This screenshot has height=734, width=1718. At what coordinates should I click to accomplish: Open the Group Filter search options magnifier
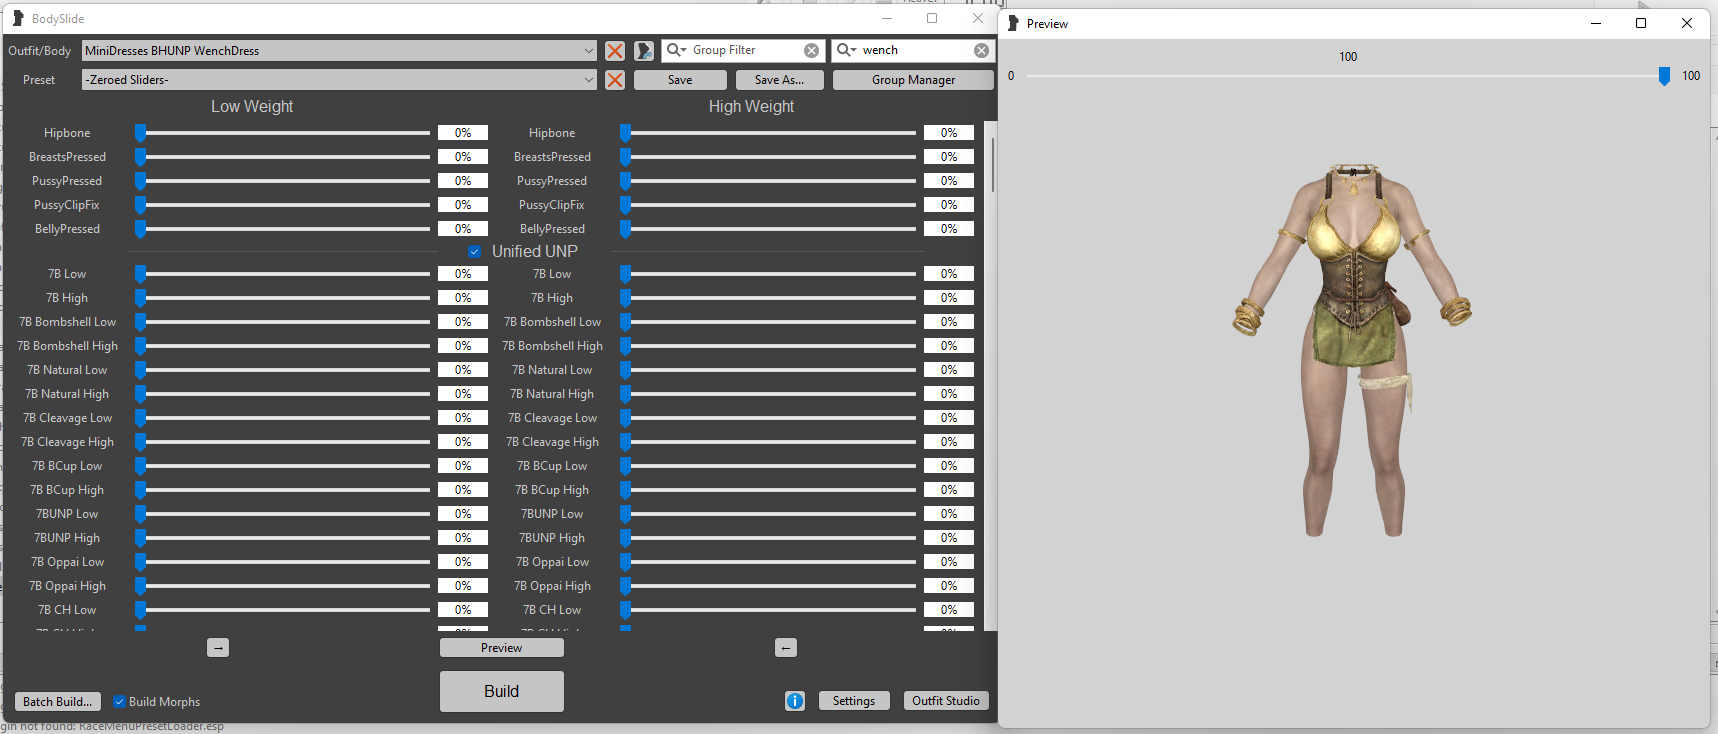point(677,50)
